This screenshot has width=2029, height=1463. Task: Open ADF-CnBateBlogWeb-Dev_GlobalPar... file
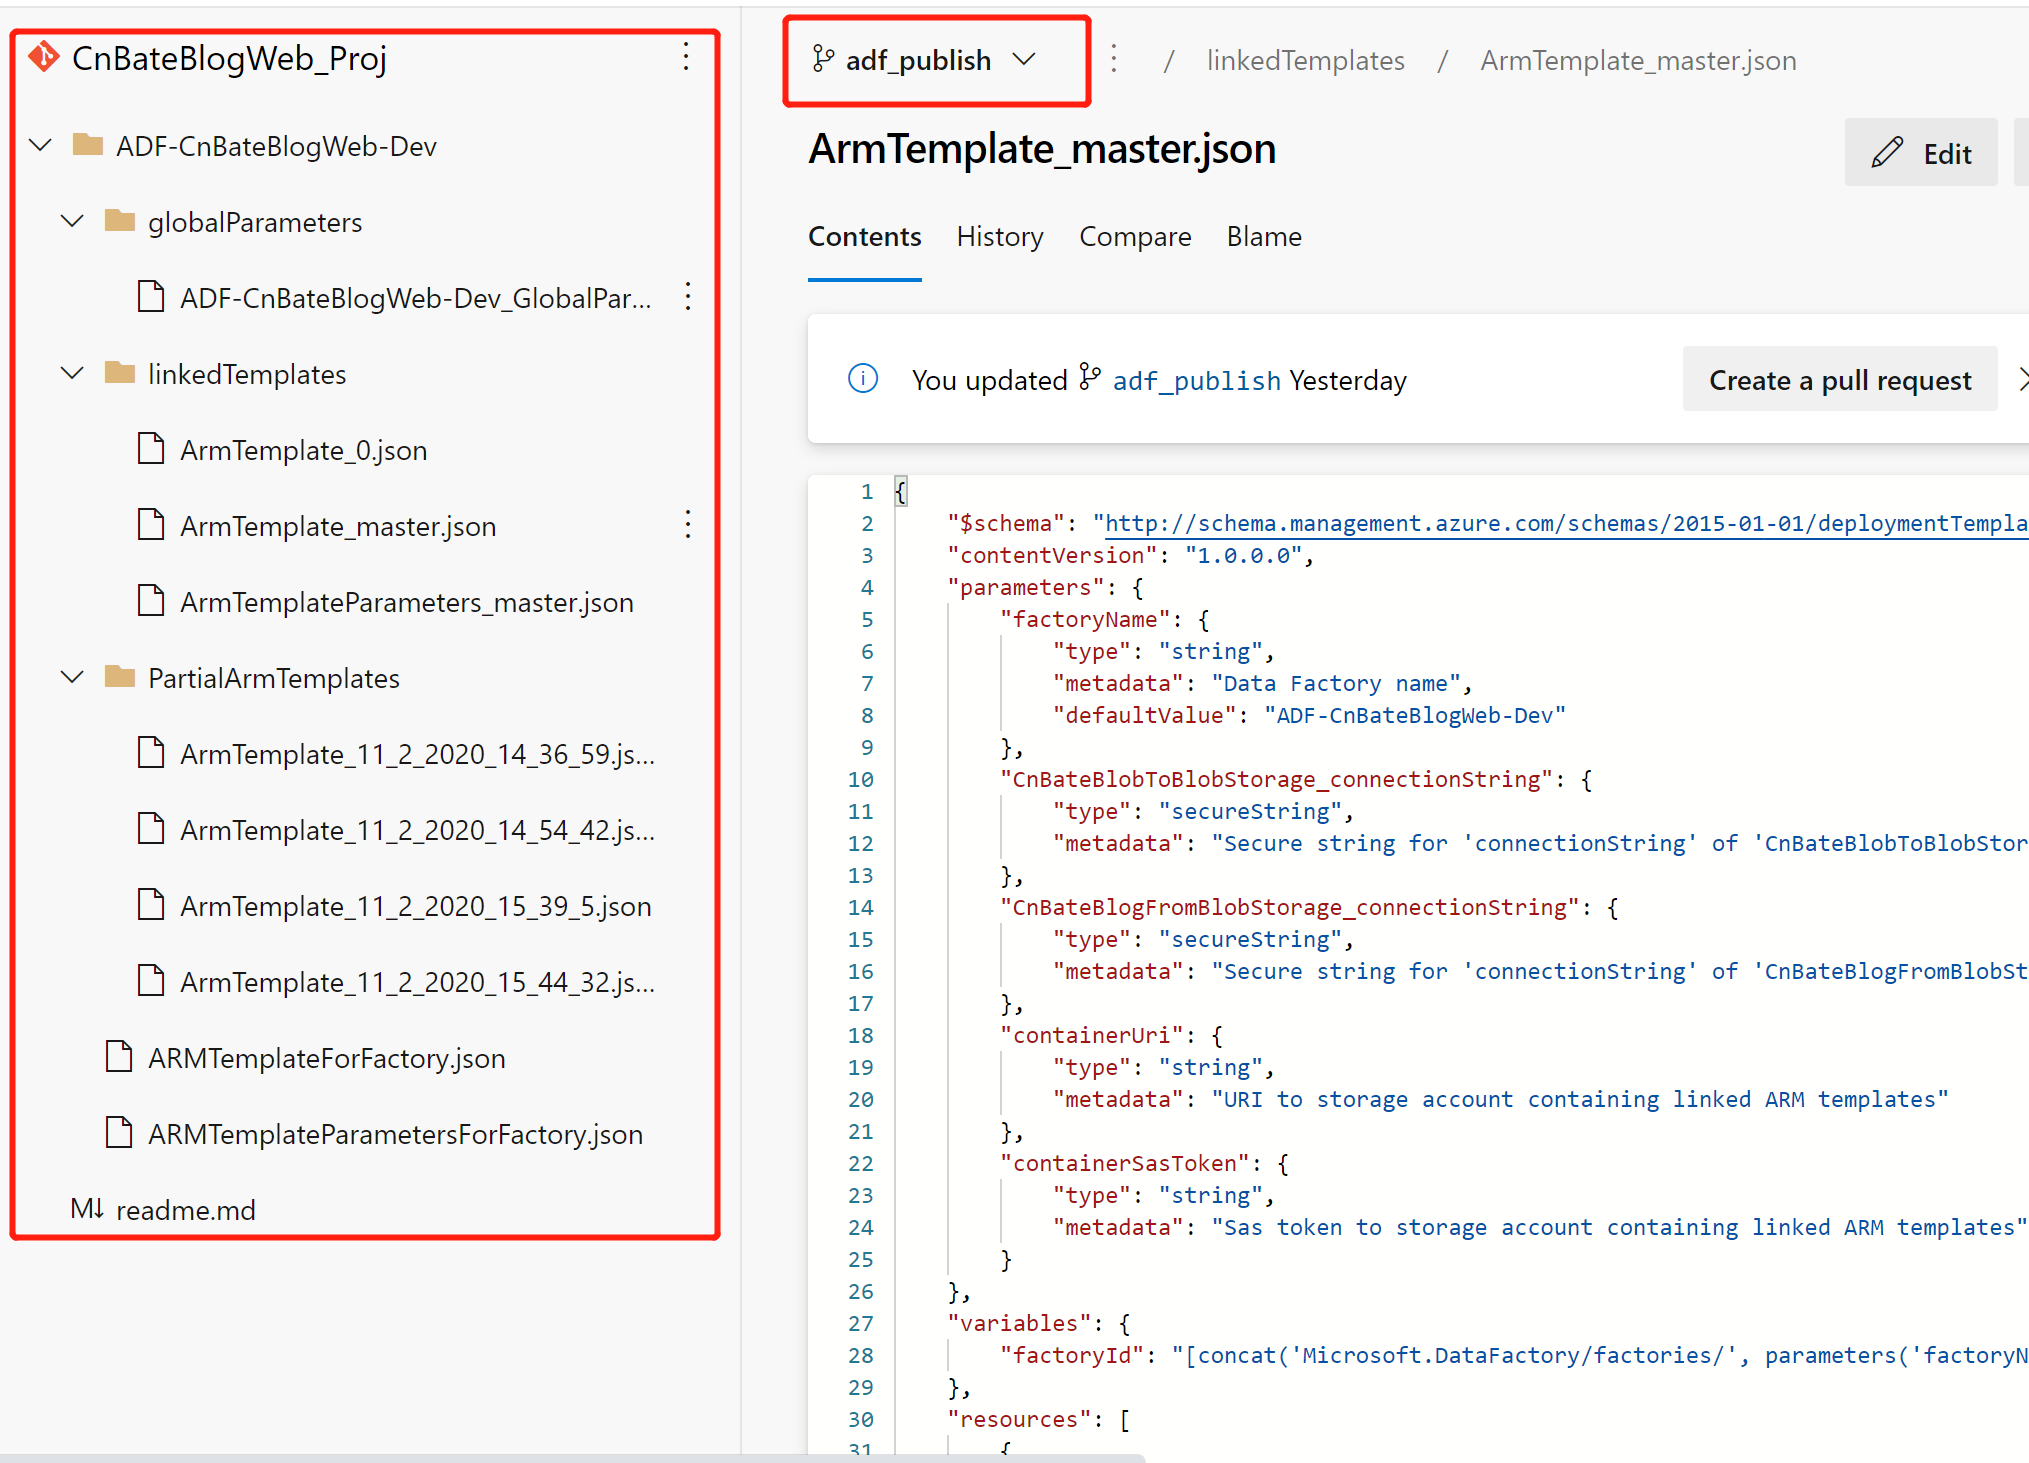pos(415,298)
